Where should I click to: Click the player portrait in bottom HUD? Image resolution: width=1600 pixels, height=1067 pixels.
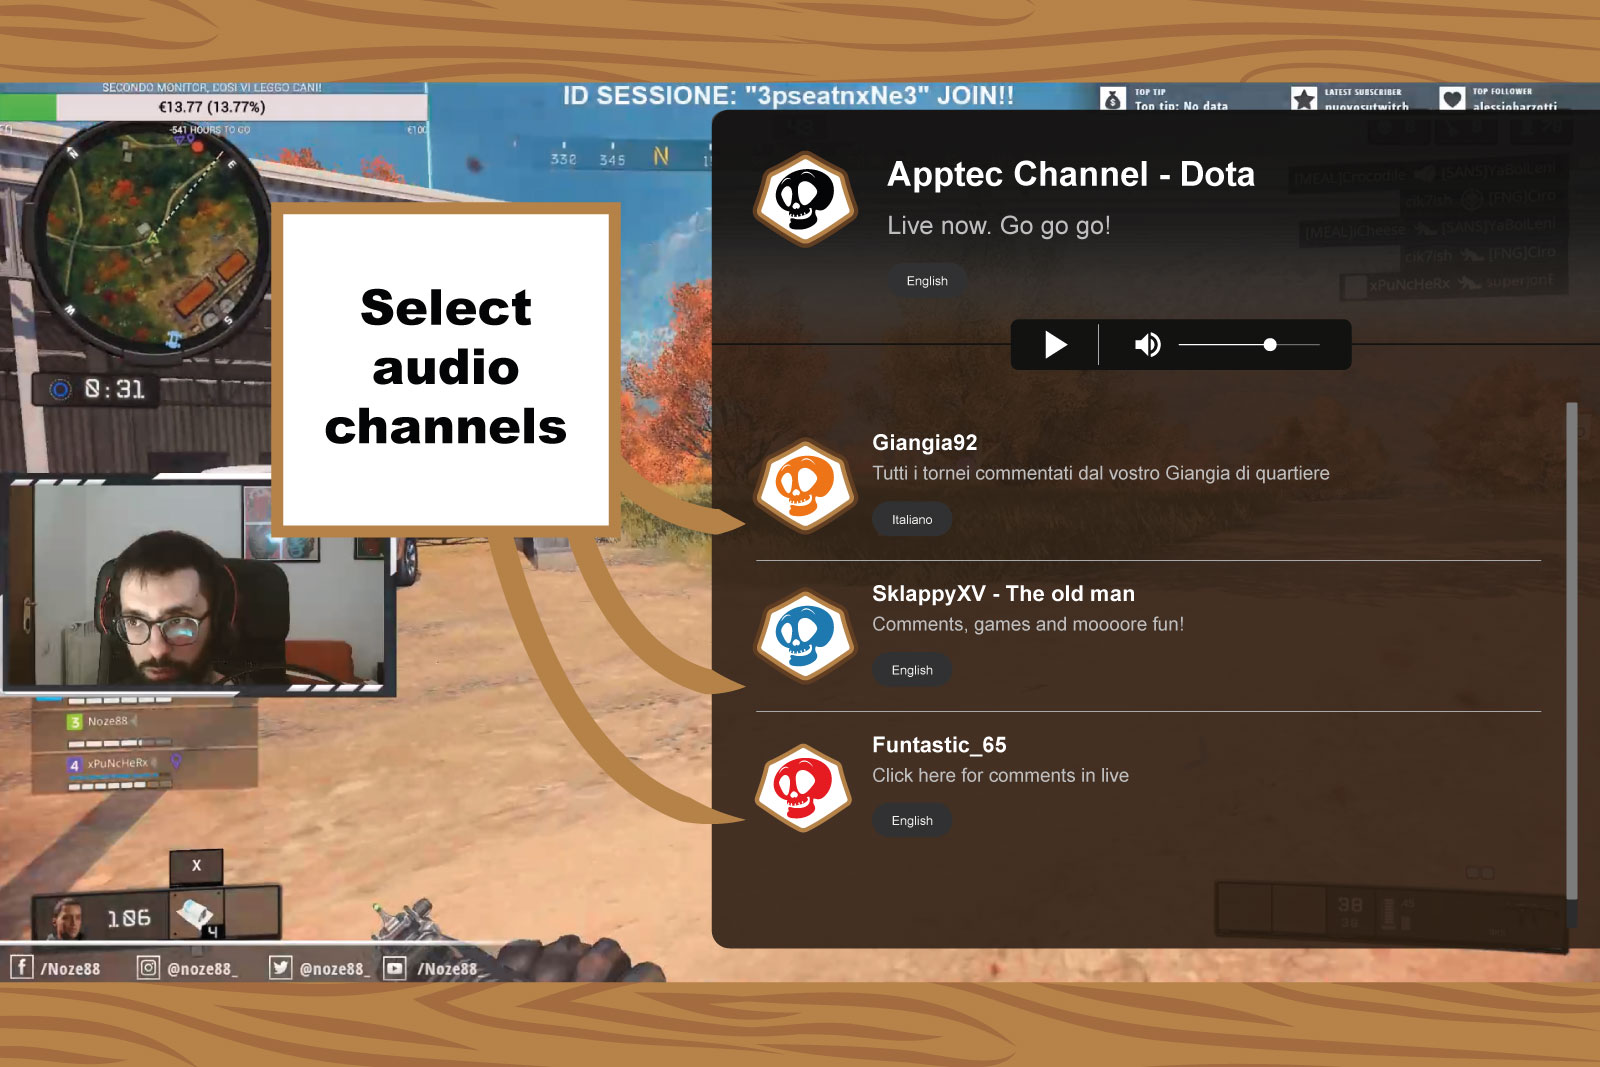pyautogui.click(x=68, y=918)
